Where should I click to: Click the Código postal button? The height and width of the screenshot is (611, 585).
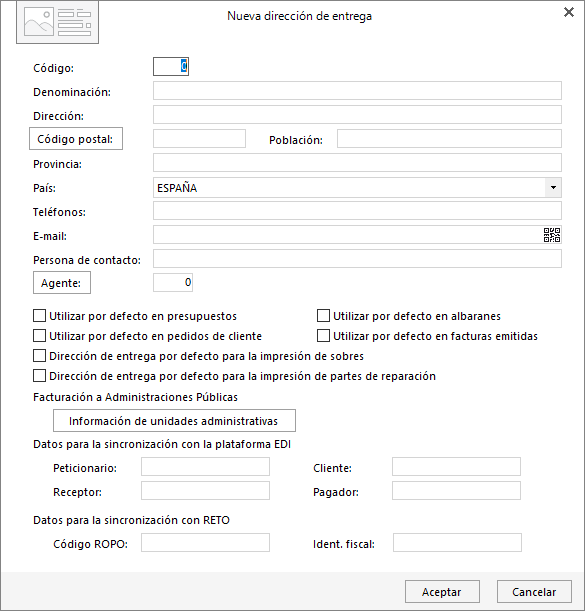click(x=76, y=139)
